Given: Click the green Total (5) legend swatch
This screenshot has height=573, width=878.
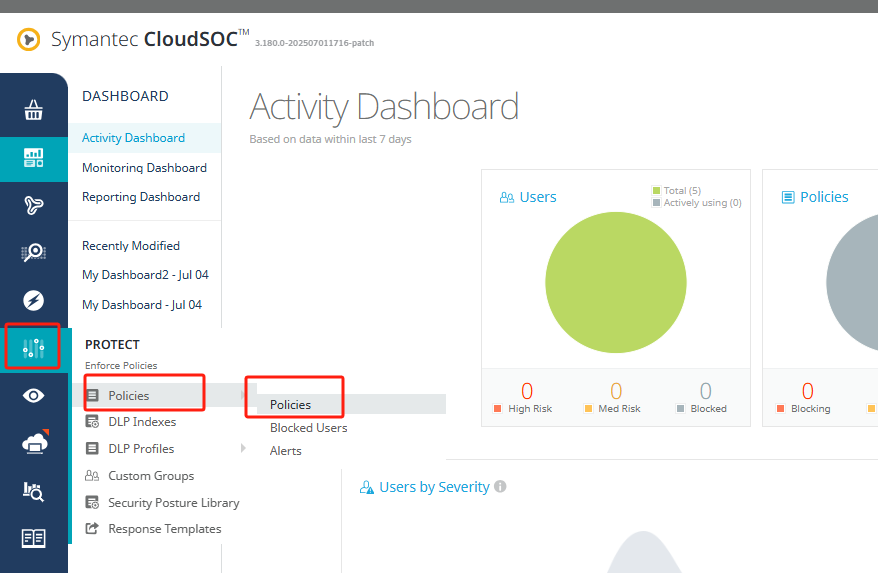Looking at the screenshot, I should [656, 190].
